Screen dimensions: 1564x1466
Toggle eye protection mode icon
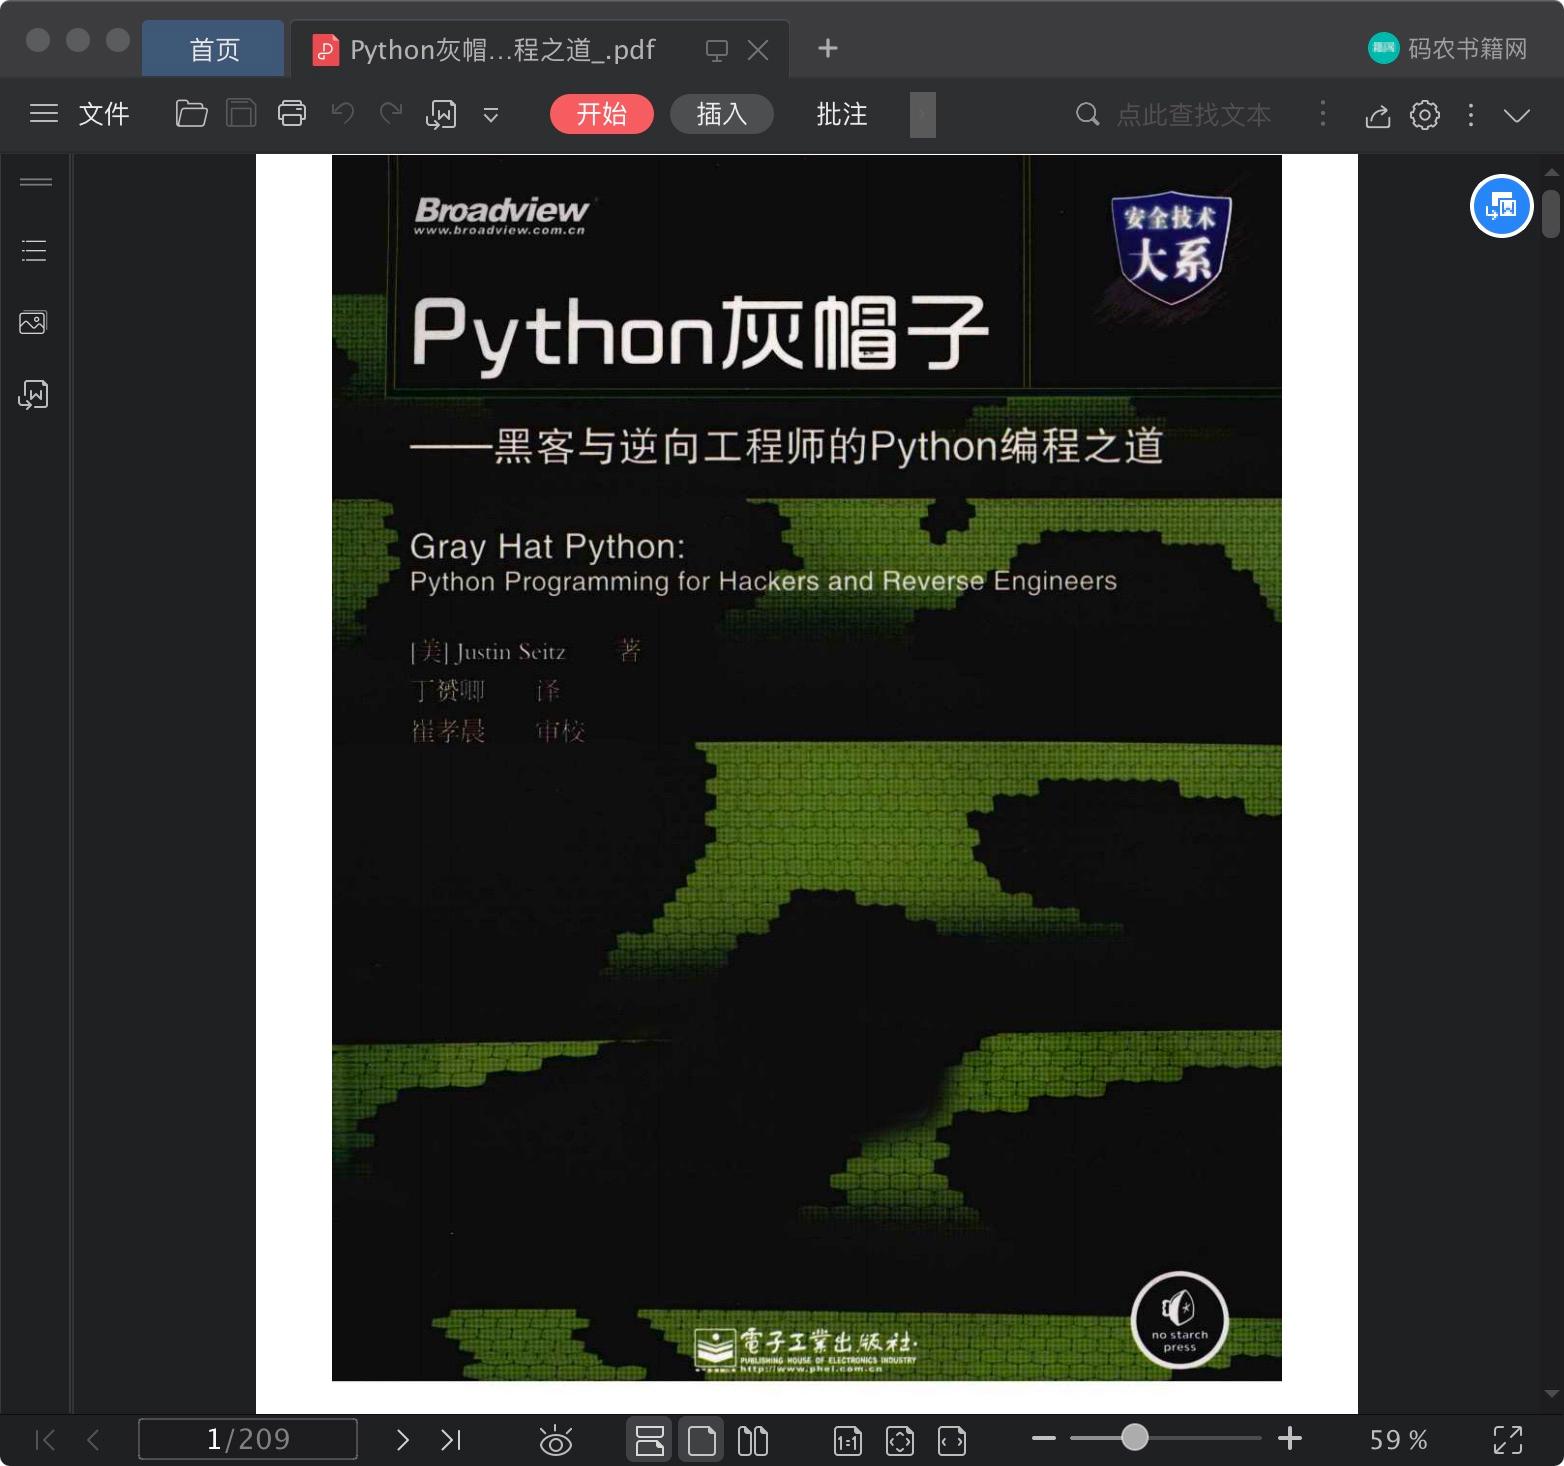coord(556,1440)
